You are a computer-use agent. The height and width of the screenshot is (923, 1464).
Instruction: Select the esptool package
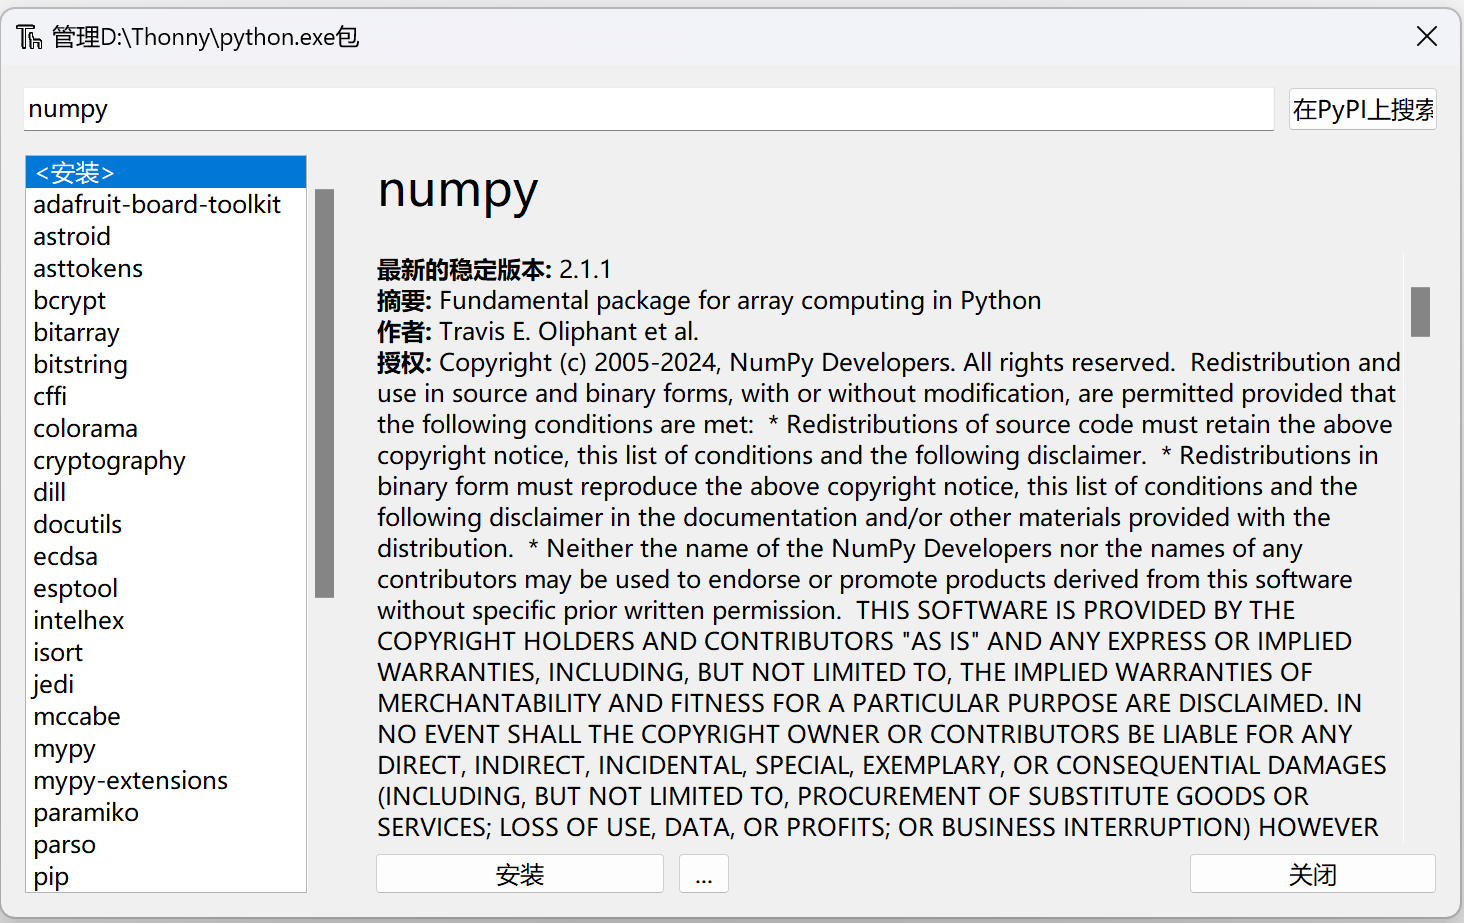75,588
